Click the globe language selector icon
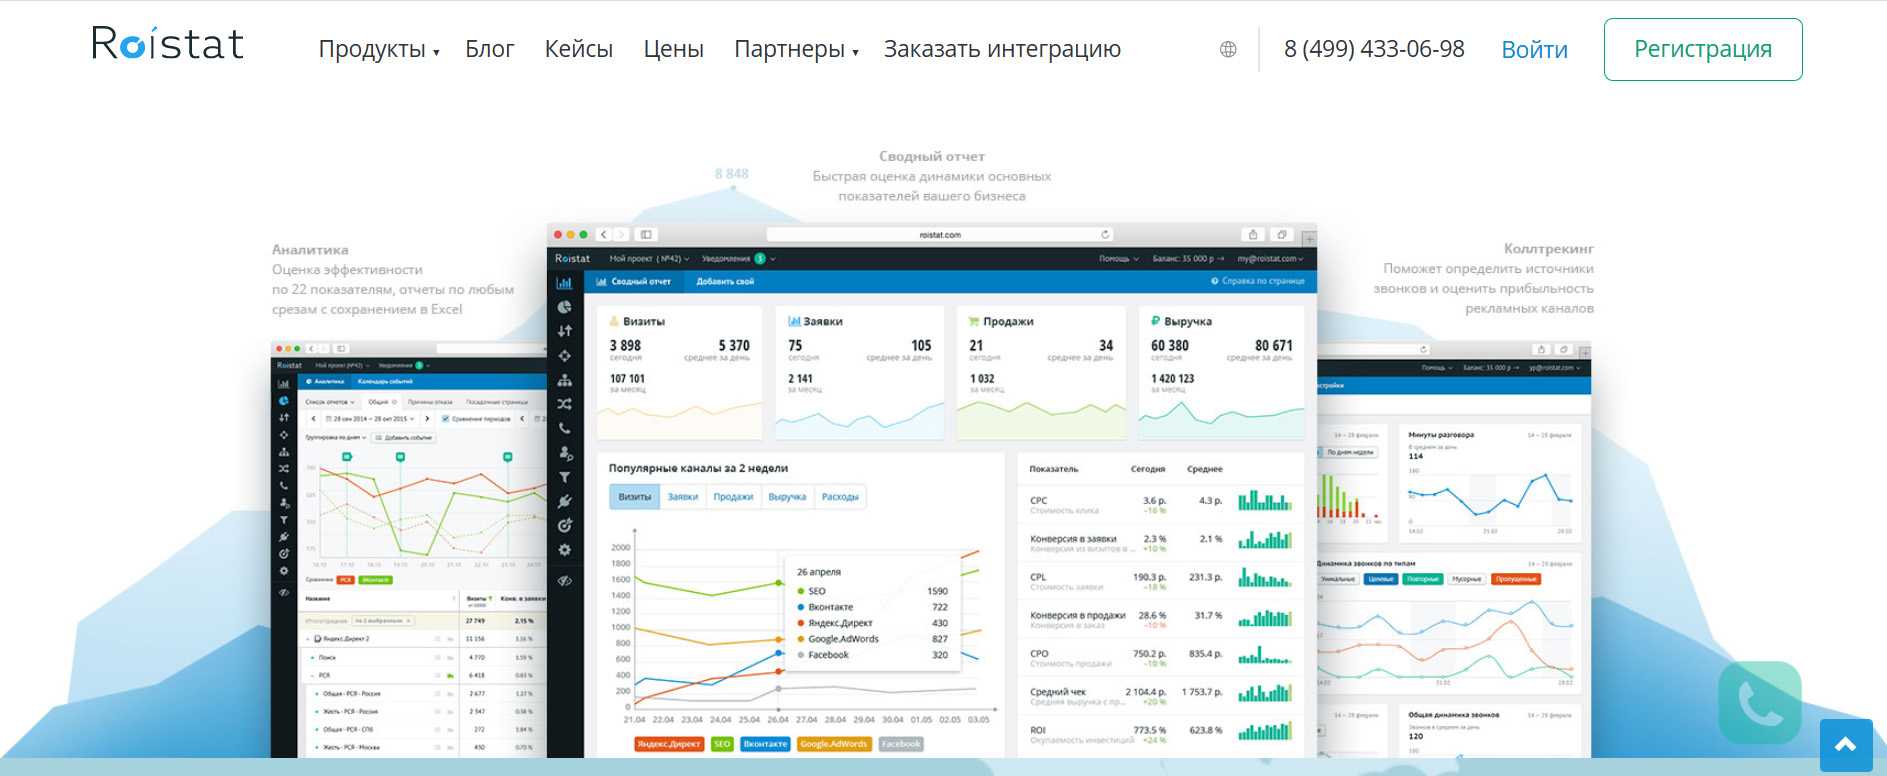The image size is (1887, 776). [1228, 49]
